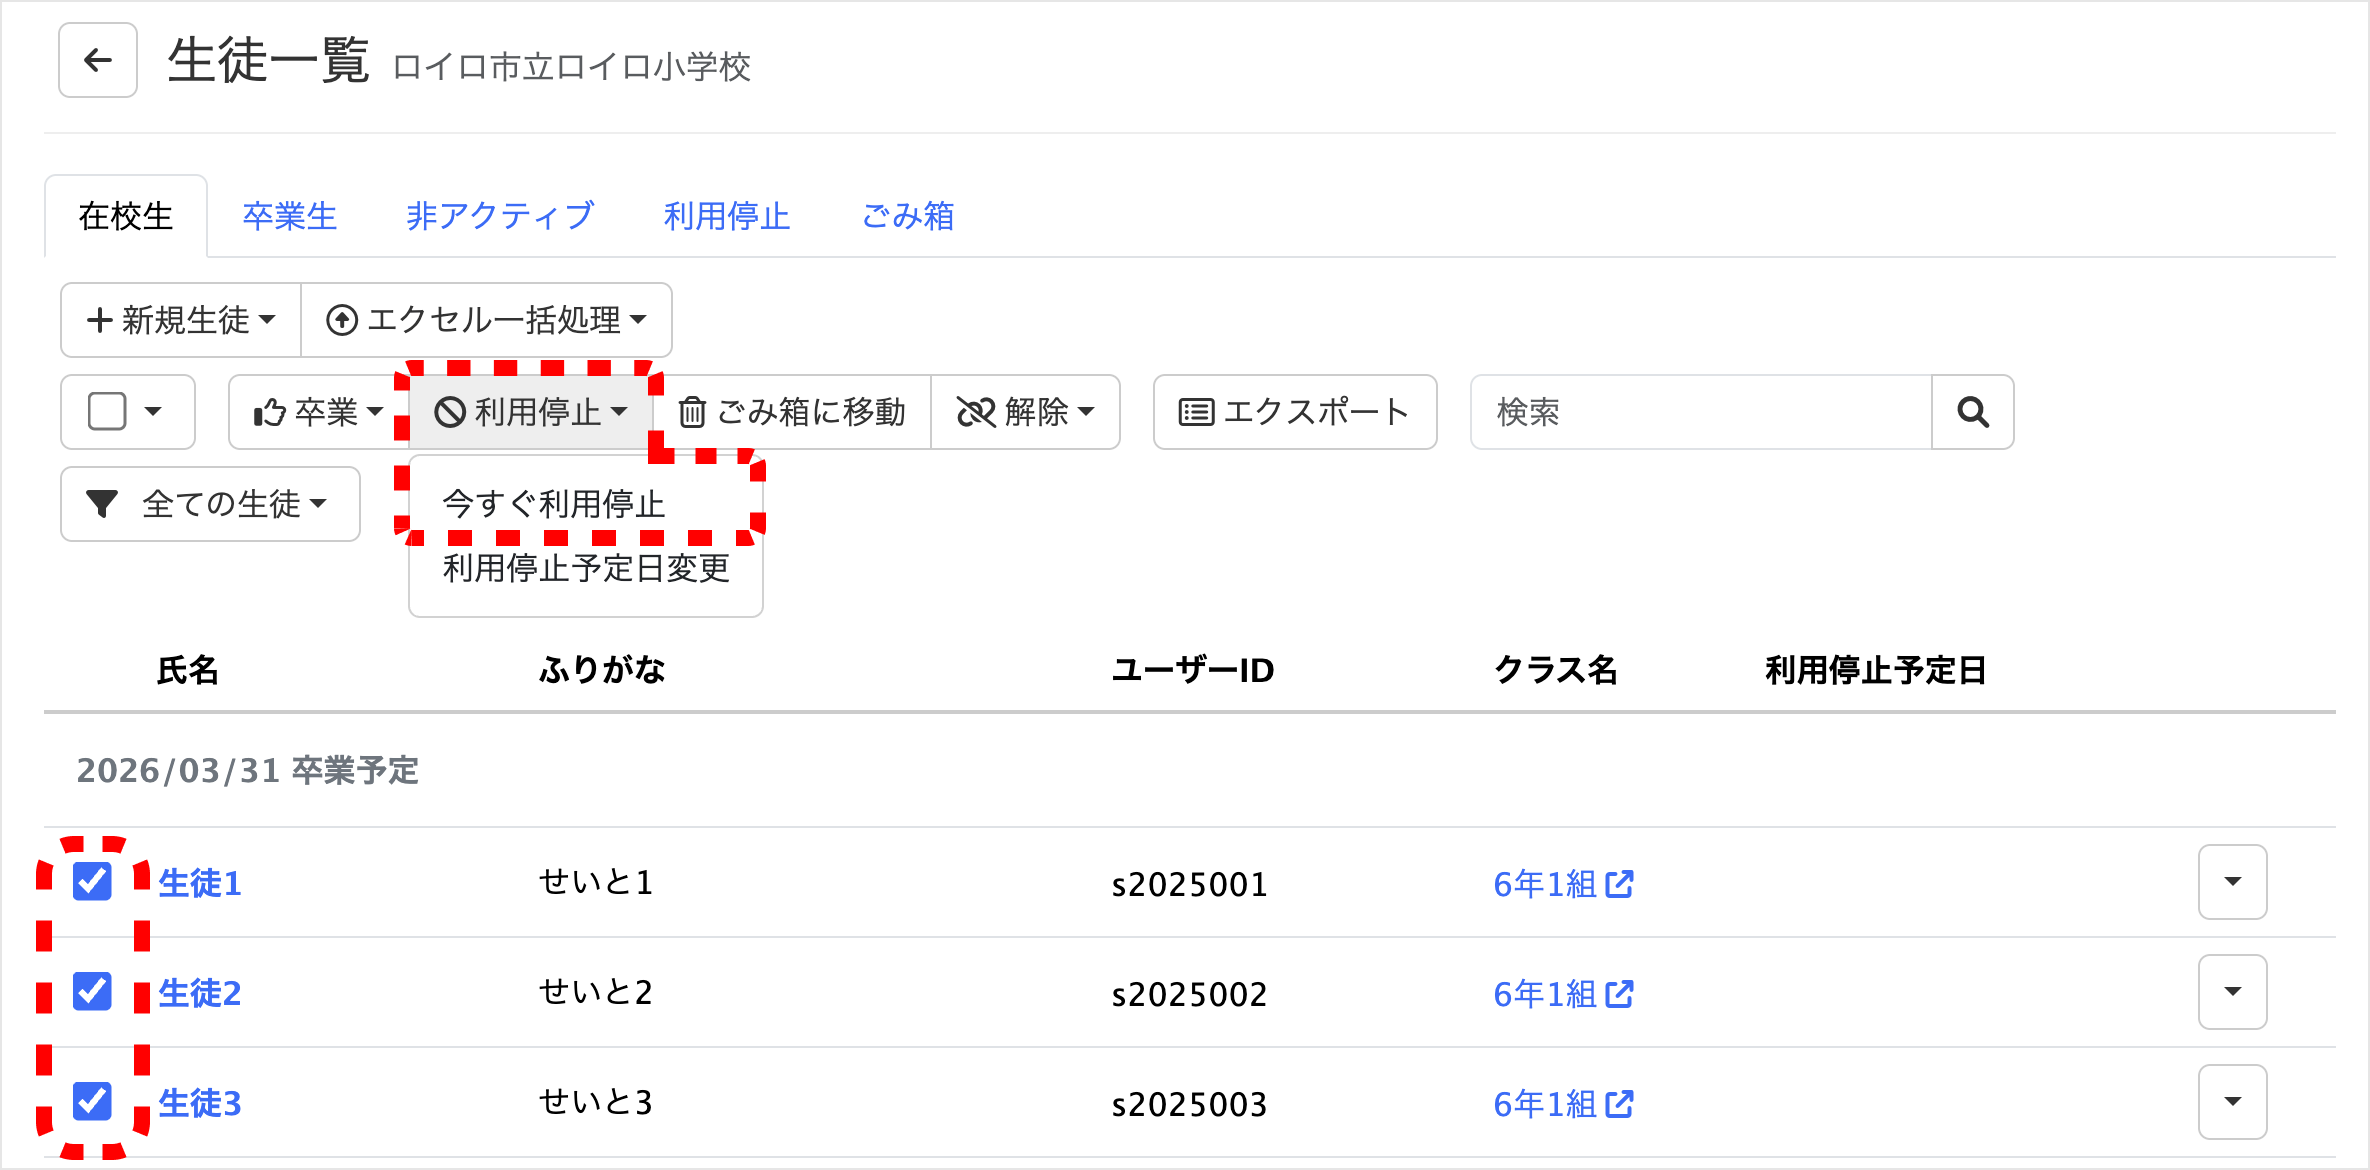
Task: Open external link icon for 生徒3's class
Action: coord(1619,1104)
